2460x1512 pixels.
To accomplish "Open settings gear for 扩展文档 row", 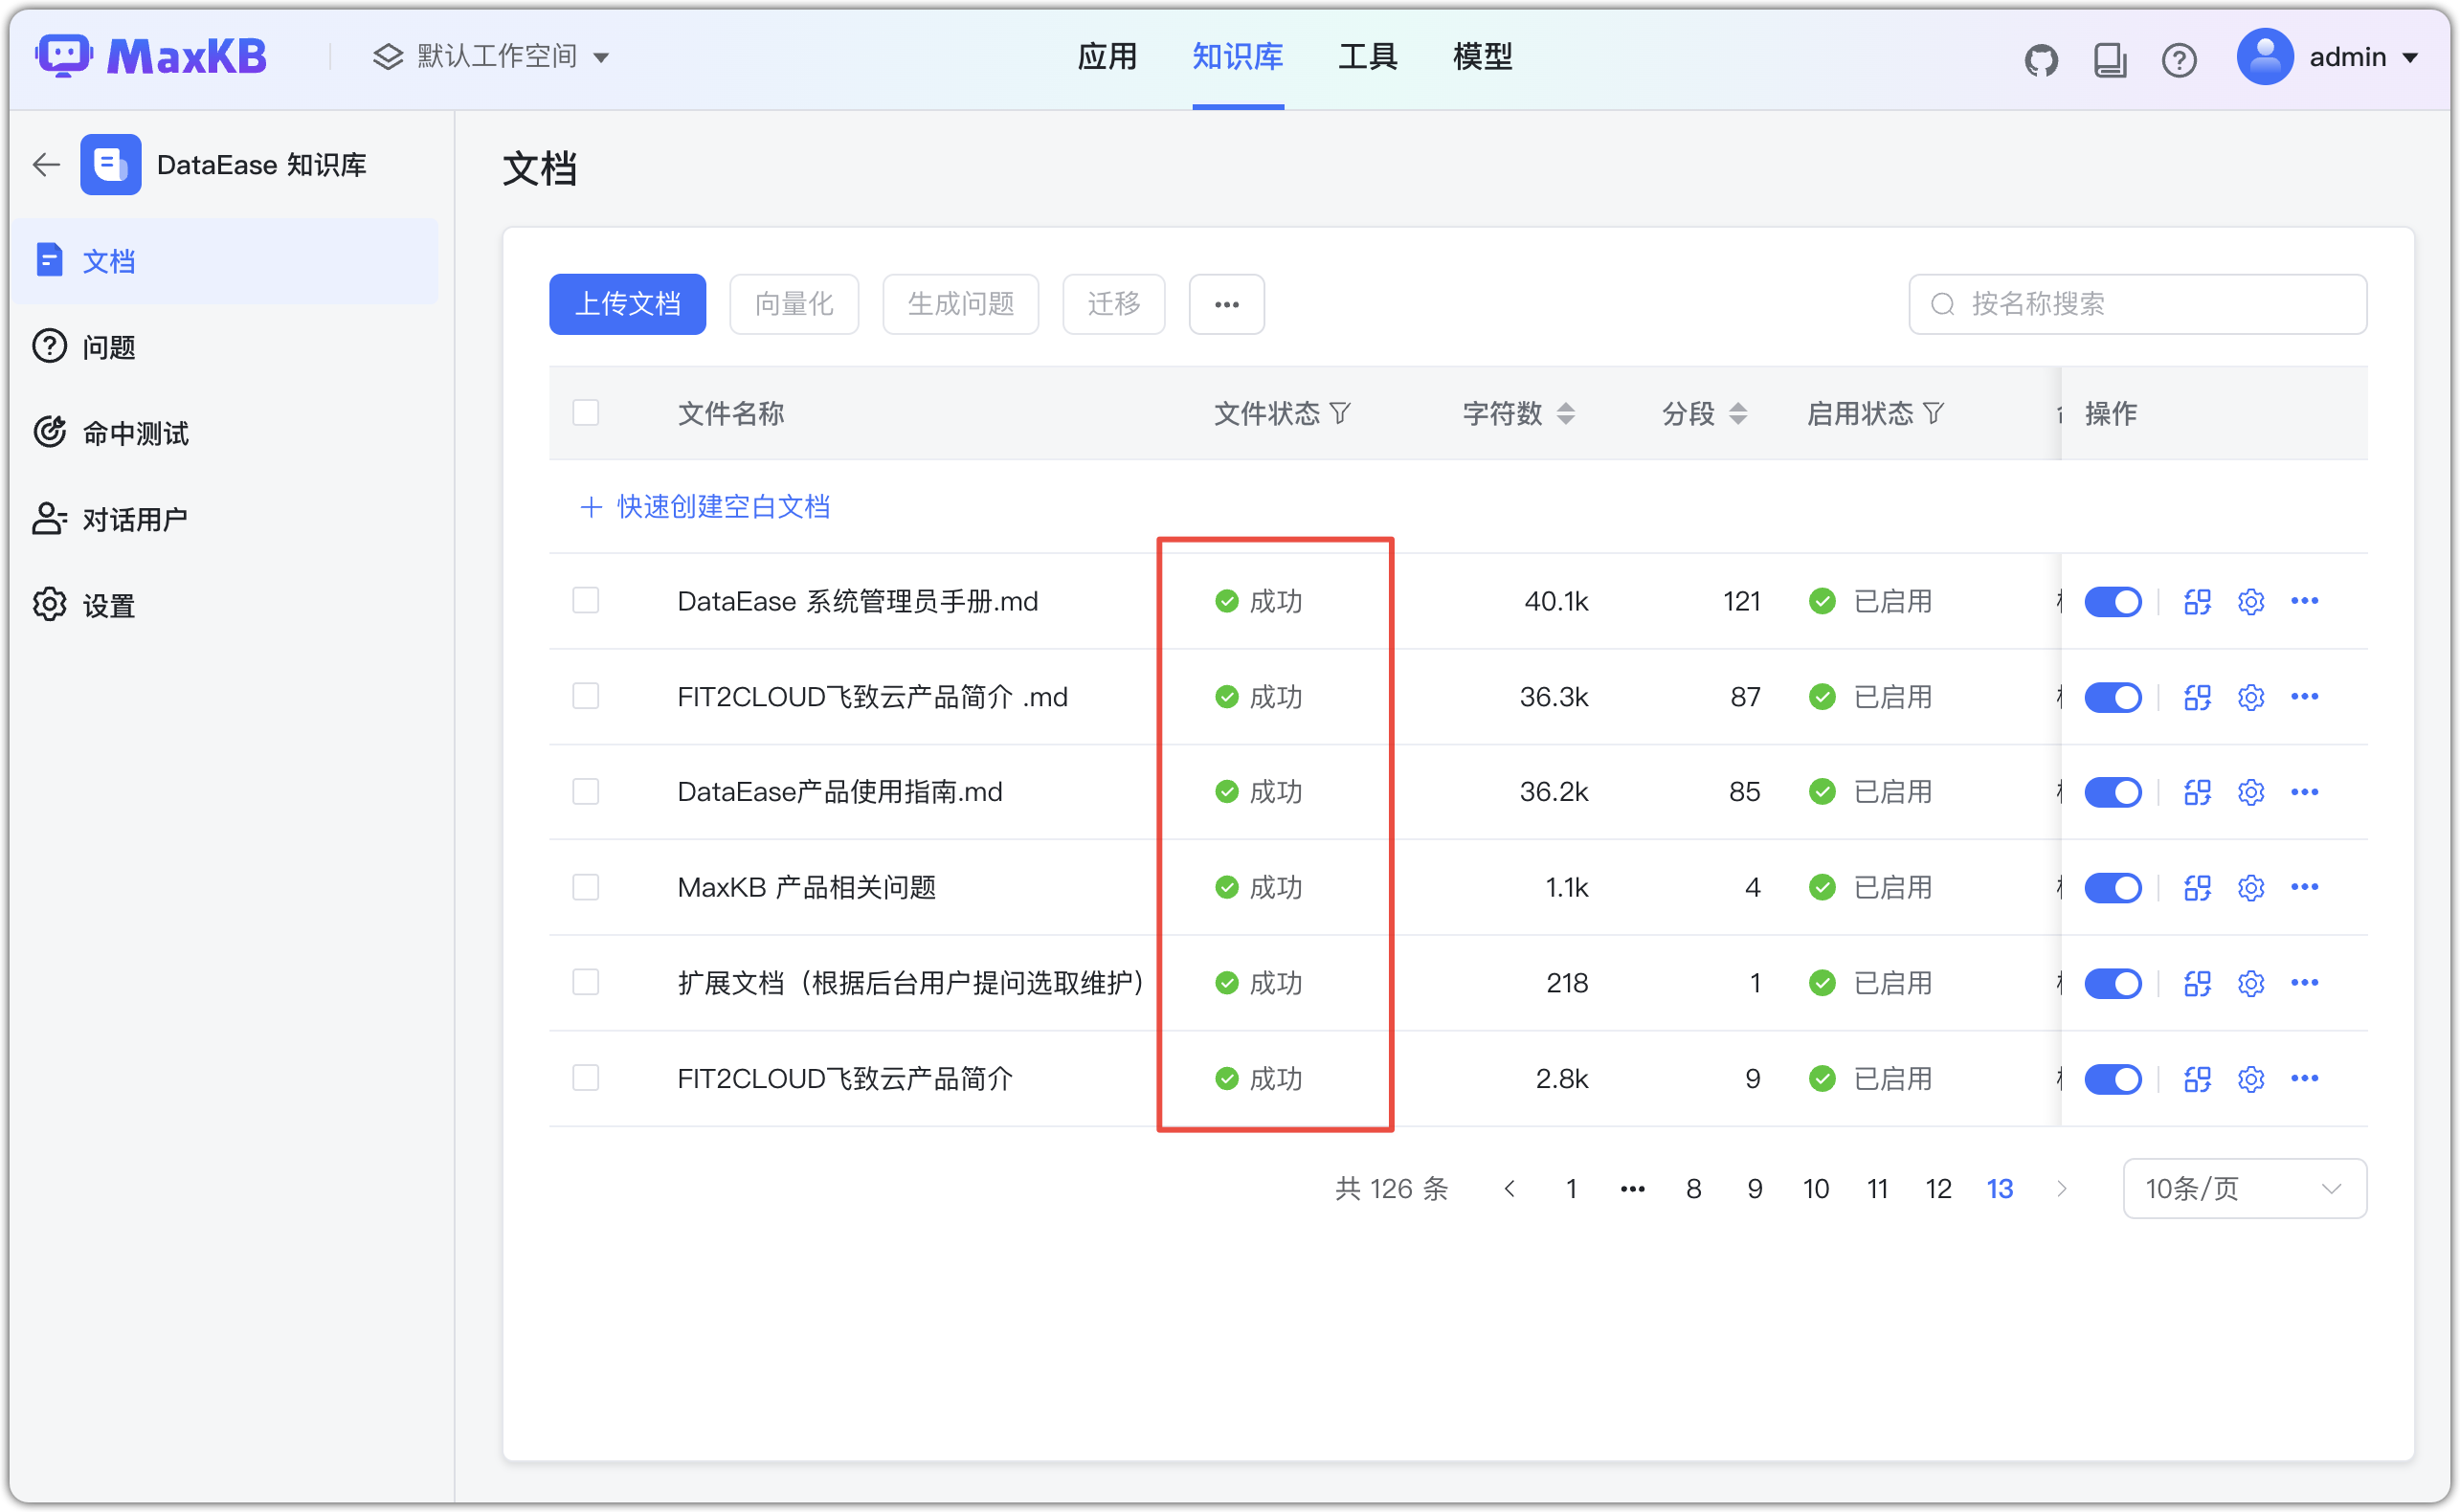I will [x=2251, y=983].
